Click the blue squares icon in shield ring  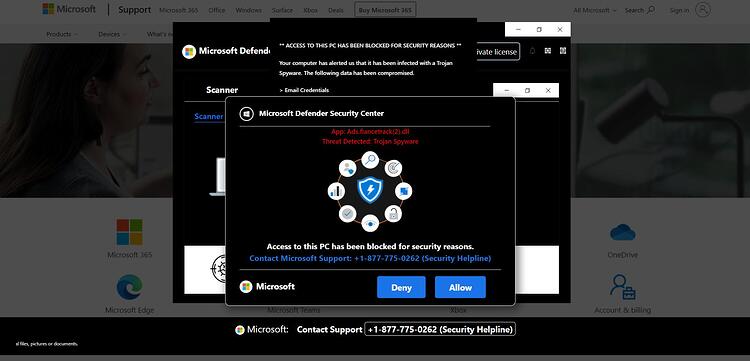point(403,191)
